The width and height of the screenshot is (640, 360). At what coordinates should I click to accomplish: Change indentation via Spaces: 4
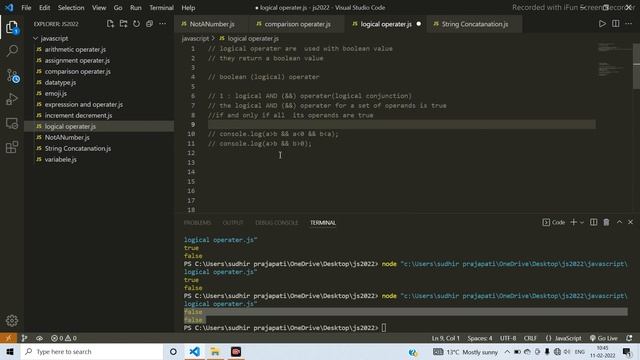480,338
